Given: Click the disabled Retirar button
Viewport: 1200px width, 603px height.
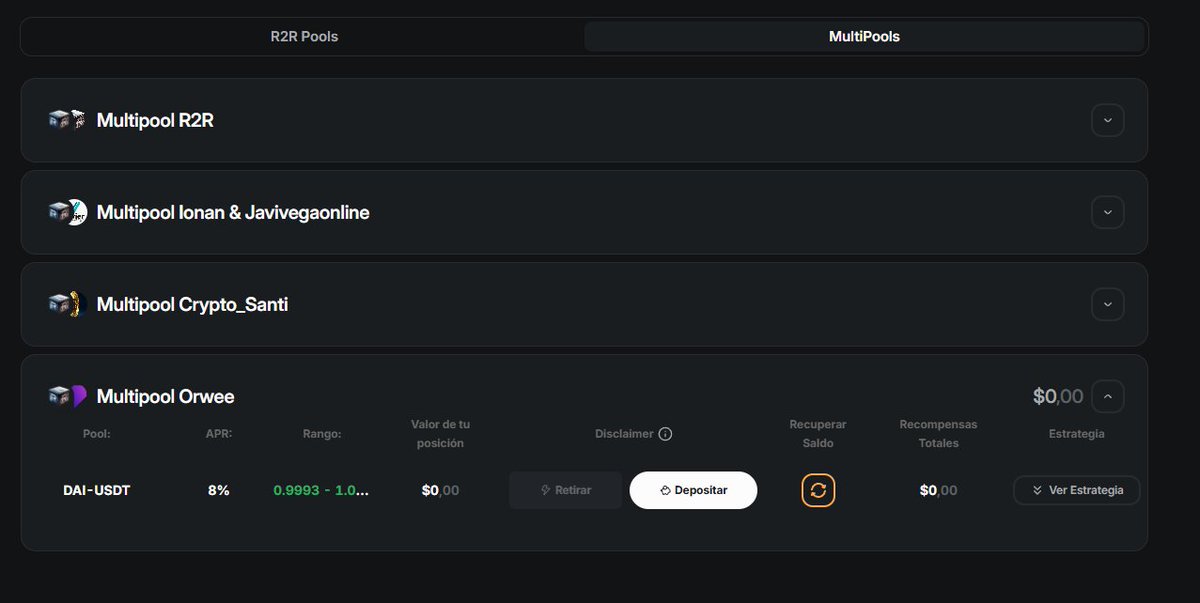Looking at the screenshot, I should [565, 490].
